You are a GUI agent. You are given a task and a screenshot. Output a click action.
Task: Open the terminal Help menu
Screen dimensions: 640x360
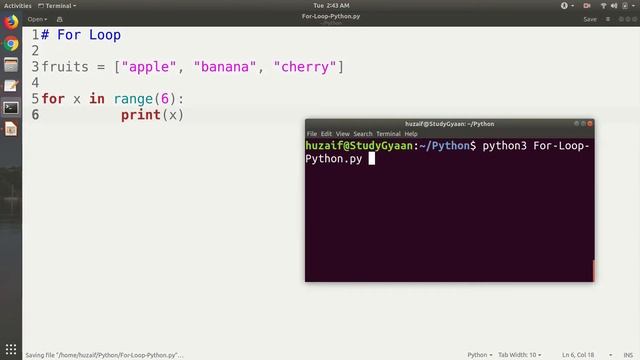(411, 133)
